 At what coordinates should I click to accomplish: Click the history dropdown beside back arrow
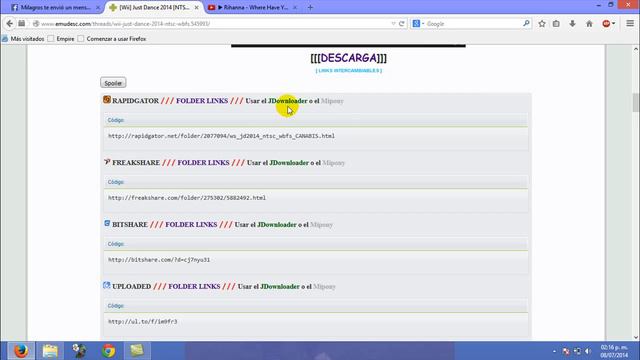point(22,24)
